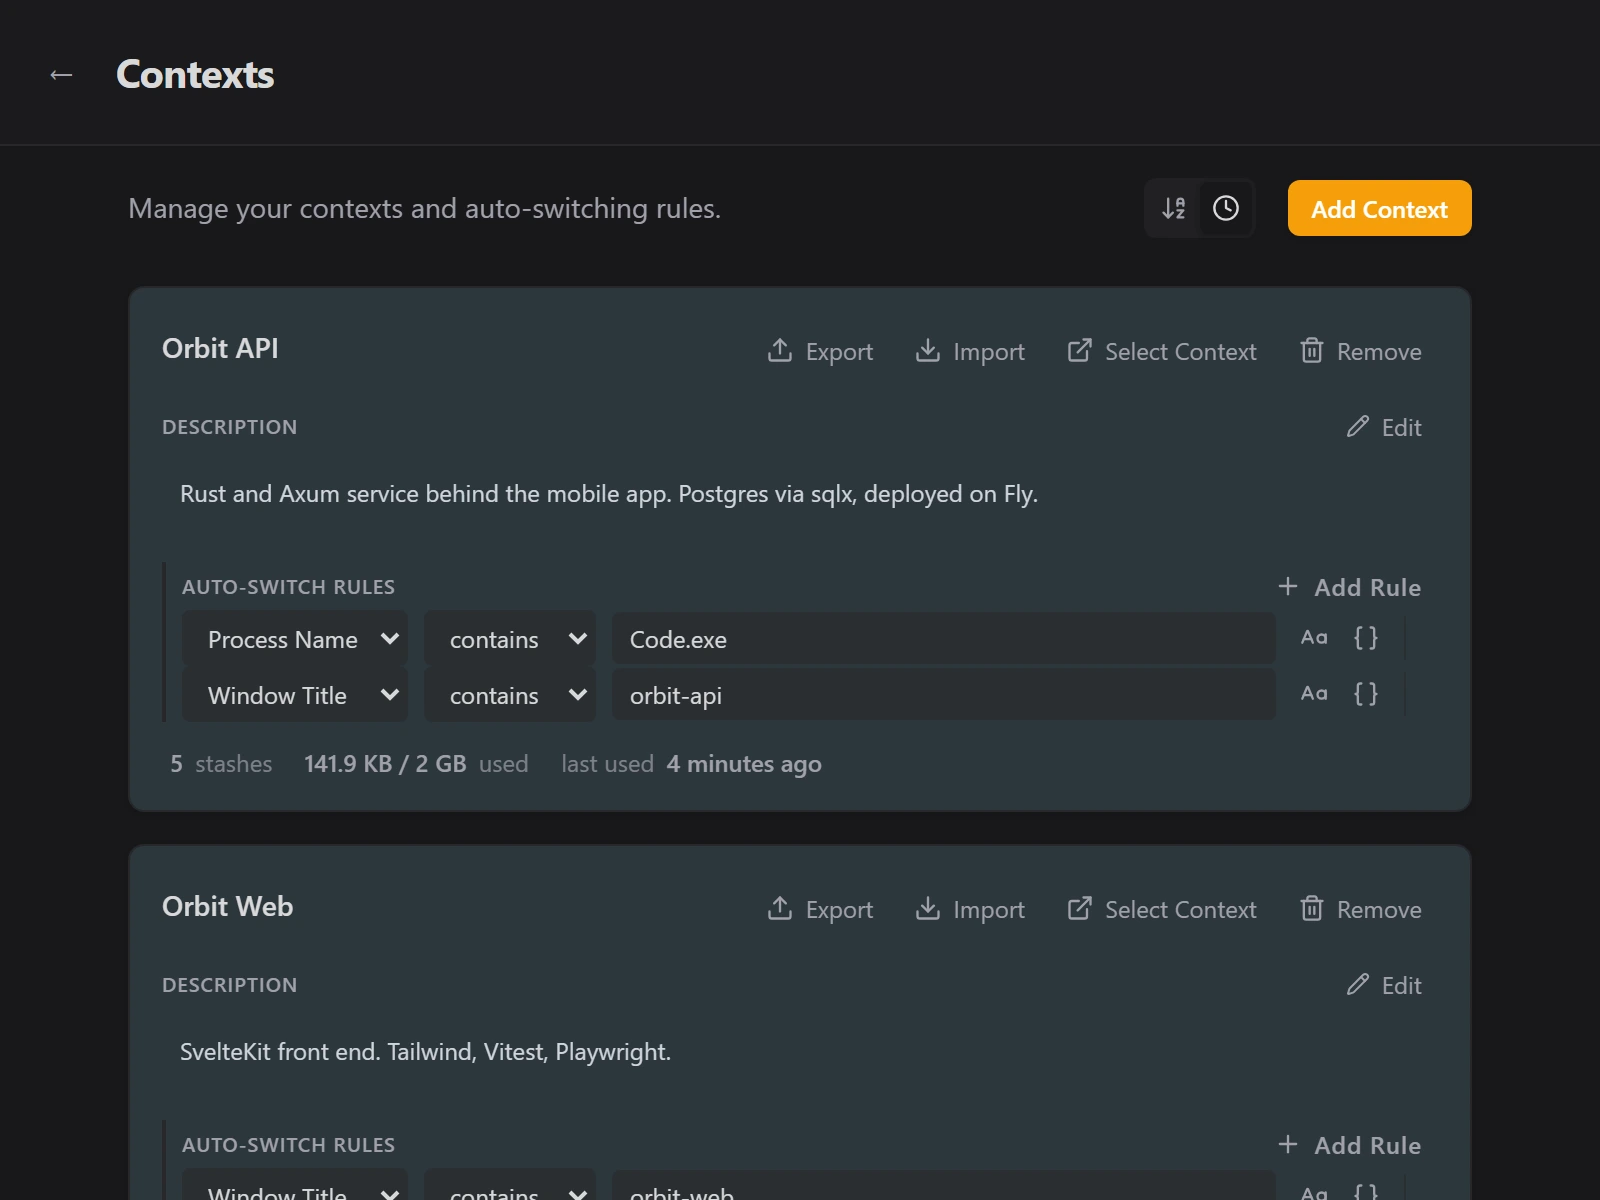Screen dimensions: 1600x1200
Task: Import into the Orbit API context
Action: click(970, 351)
